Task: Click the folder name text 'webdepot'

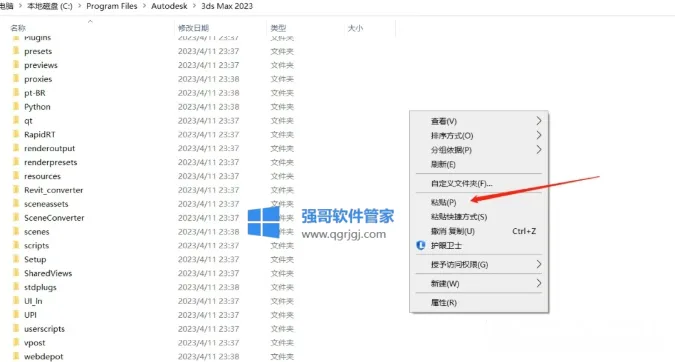Action: coord(43,356)
